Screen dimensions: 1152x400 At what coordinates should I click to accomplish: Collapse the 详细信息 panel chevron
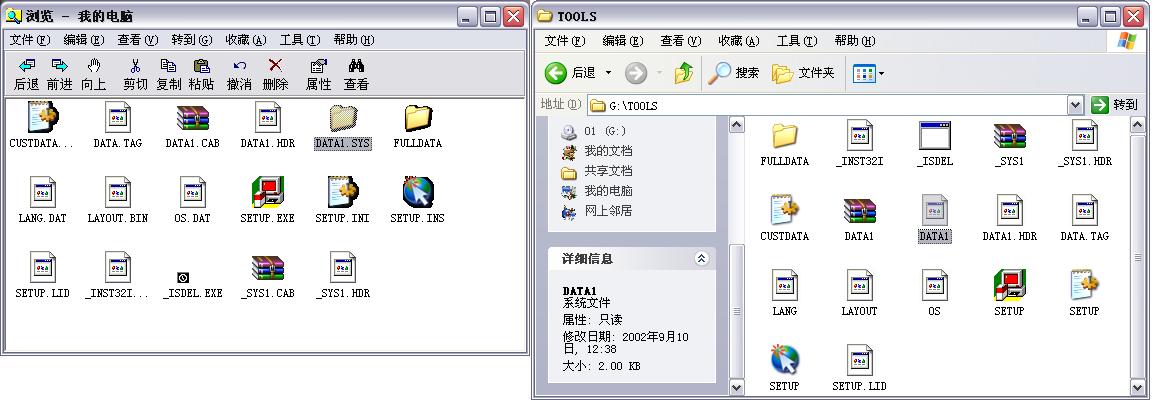(x=701, y=258)
